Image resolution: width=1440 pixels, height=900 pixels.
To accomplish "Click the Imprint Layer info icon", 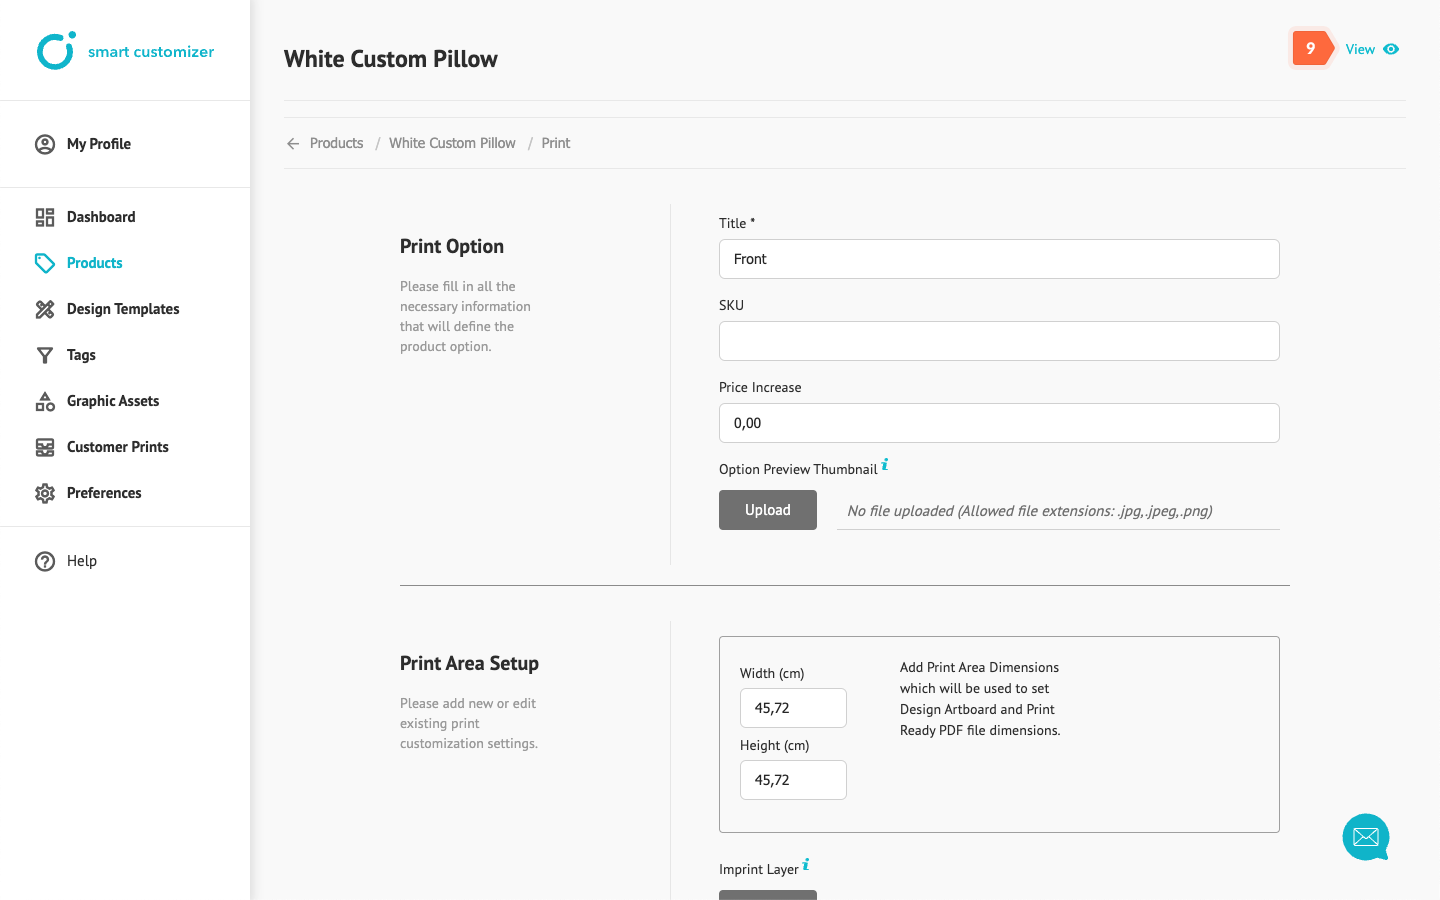I will coord(806,864).
